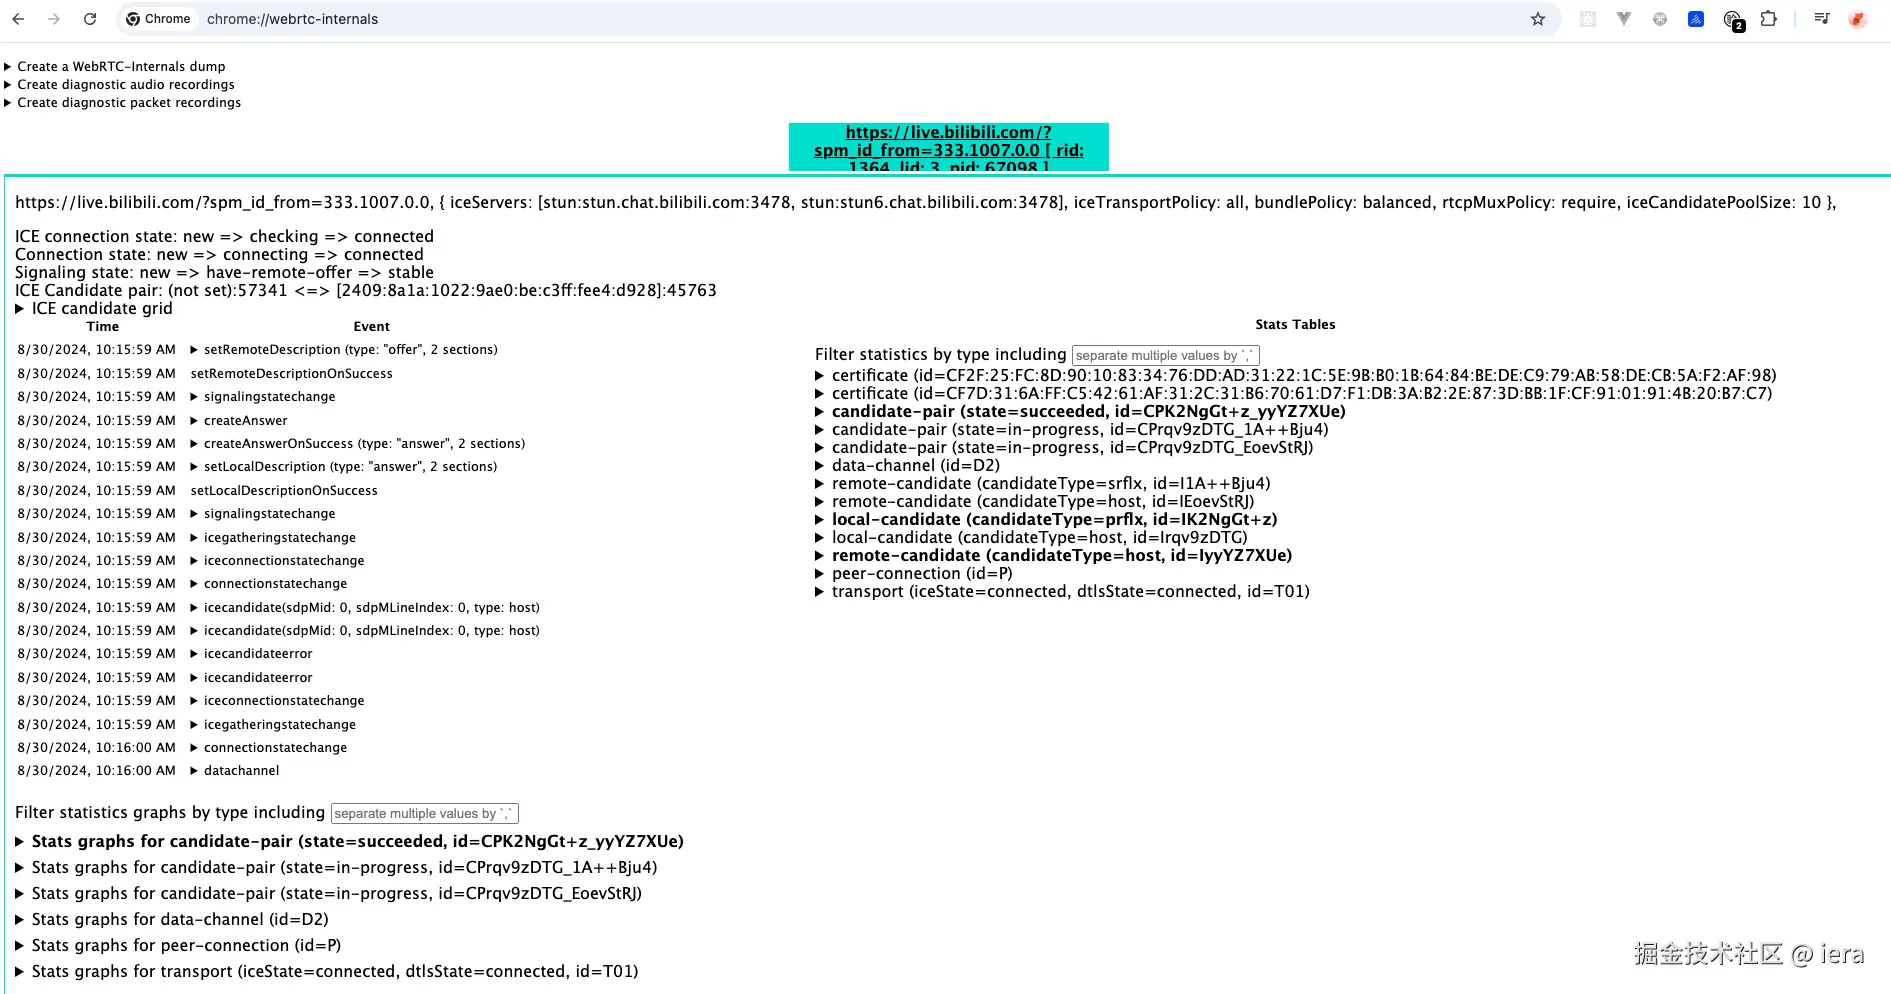The width and height of the screenshot is (1891, 994).
Task: Expand stats graphs for data-channel D2
Action: pos(171,920)
